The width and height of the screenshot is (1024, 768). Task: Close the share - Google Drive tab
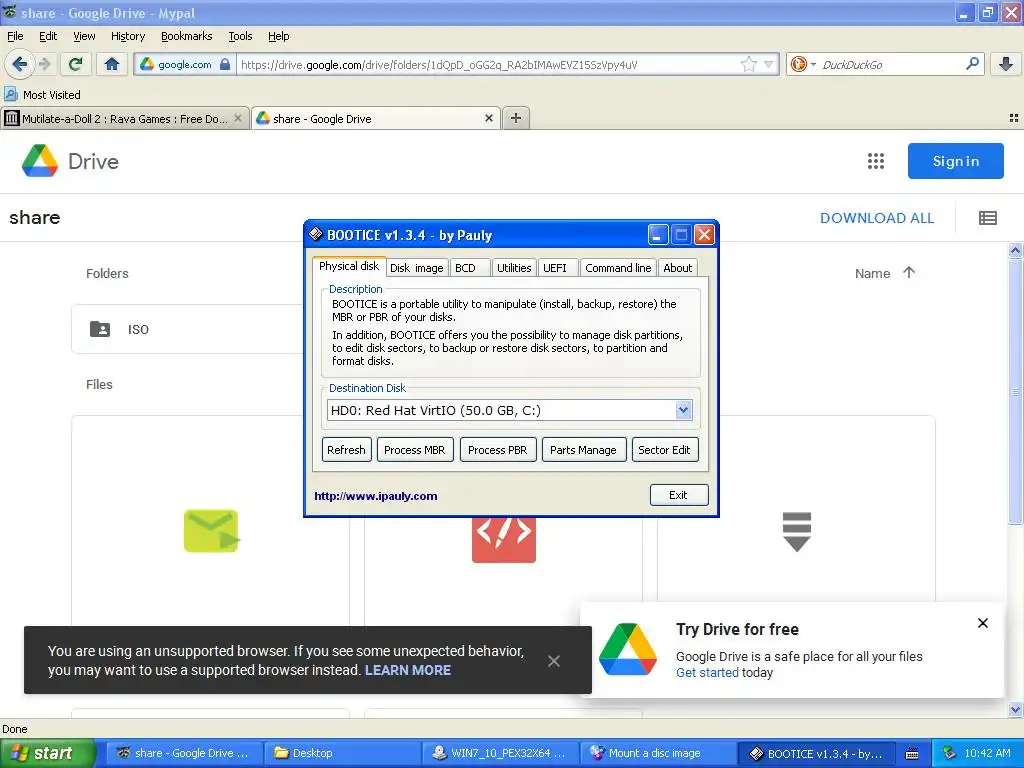pyautogui.click(x=488, y=118)
